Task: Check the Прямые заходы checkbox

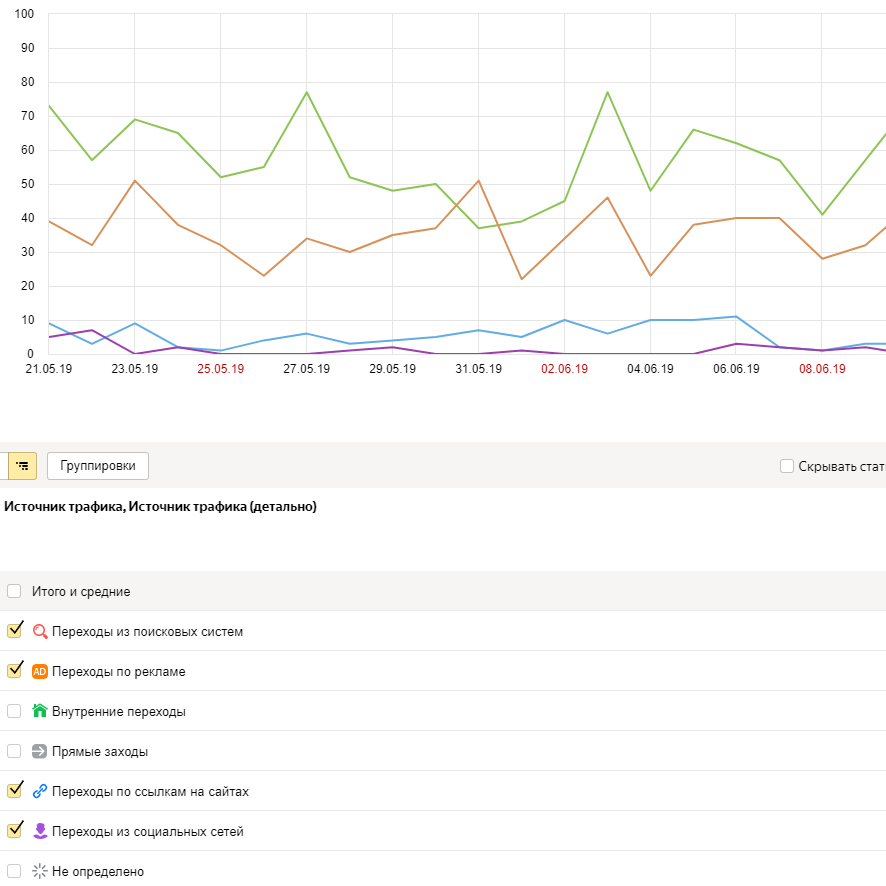Action: (14, 751)
